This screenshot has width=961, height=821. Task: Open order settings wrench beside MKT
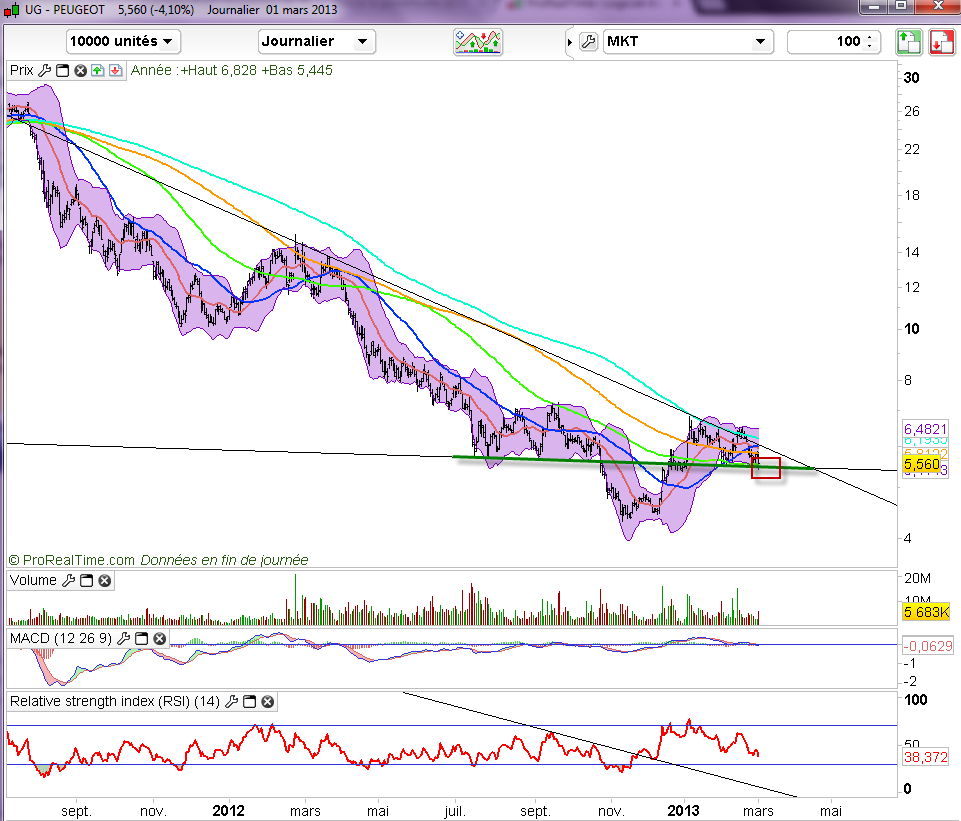click(x=588, y=42)
